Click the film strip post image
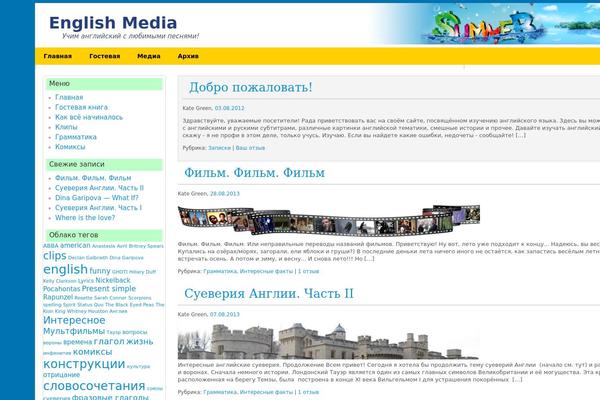This screenshot has height=400, width=600. [x=329, y=220]
